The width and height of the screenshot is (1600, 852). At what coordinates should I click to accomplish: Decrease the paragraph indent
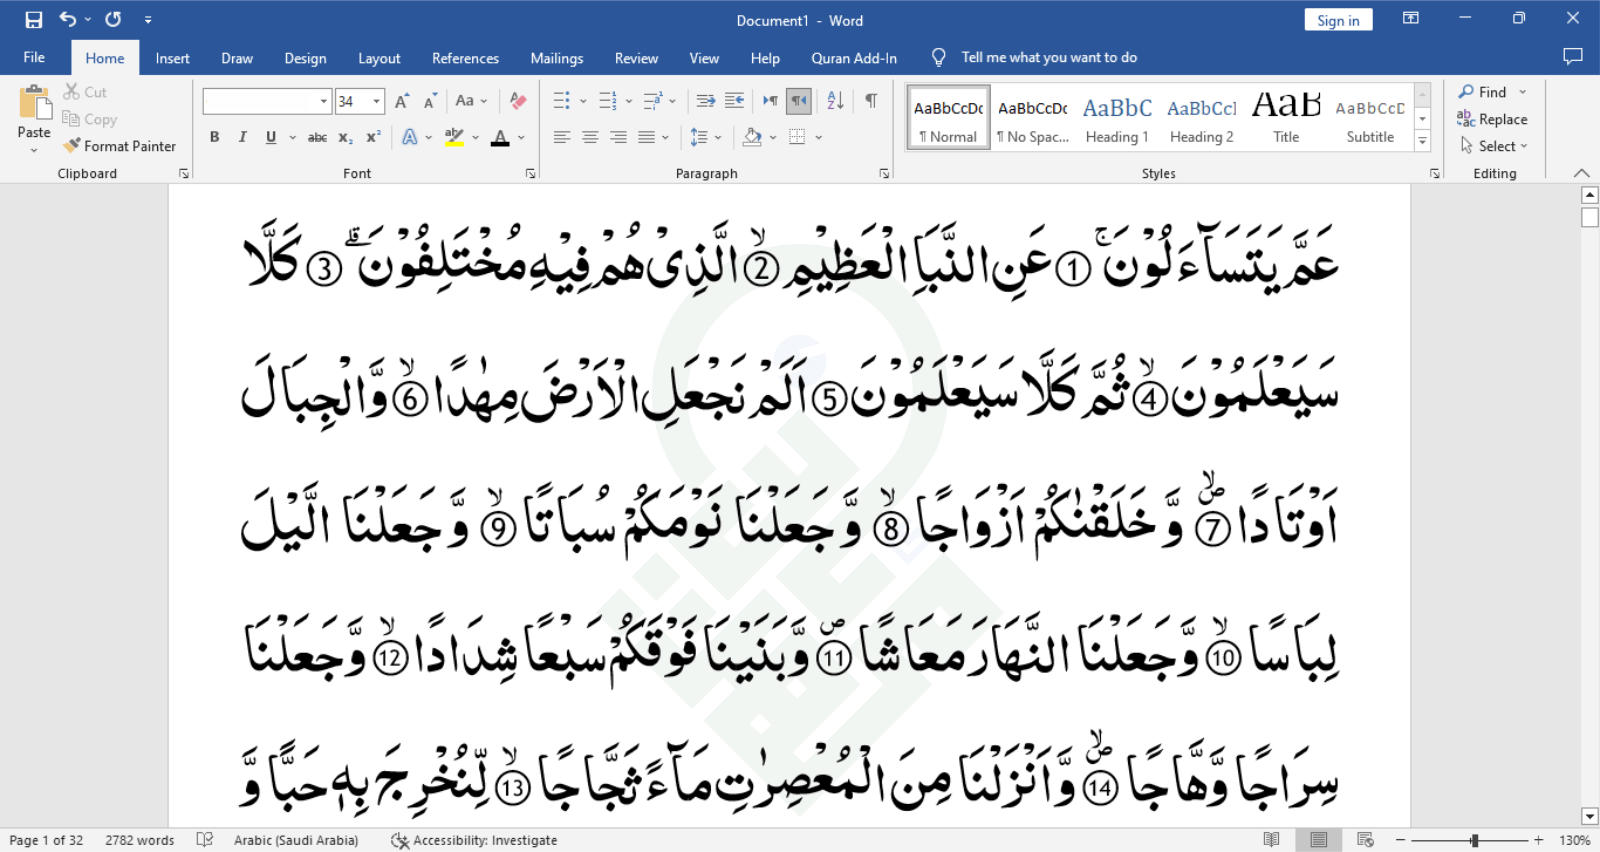click(x=705, y=101)
